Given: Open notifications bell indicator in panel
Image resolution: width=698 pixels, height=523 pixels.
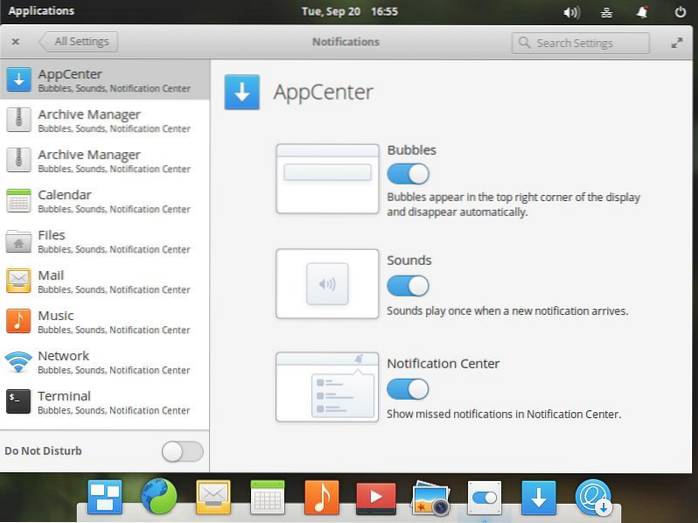Looking at the screenshot, I should pos(643,12).
